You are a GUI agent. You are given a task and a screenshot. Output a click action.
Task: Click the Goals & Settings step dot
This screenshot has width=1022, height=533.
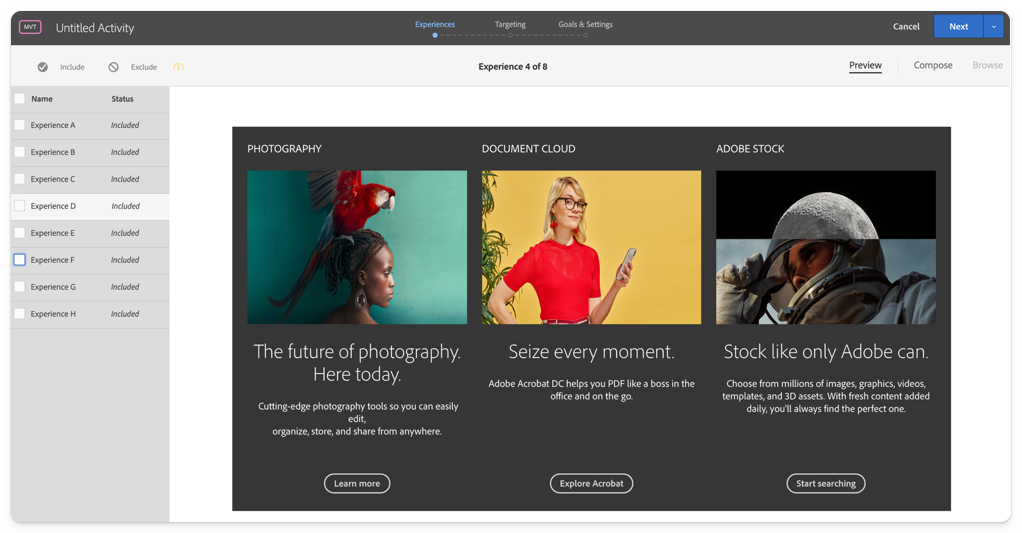click(585, 35)
